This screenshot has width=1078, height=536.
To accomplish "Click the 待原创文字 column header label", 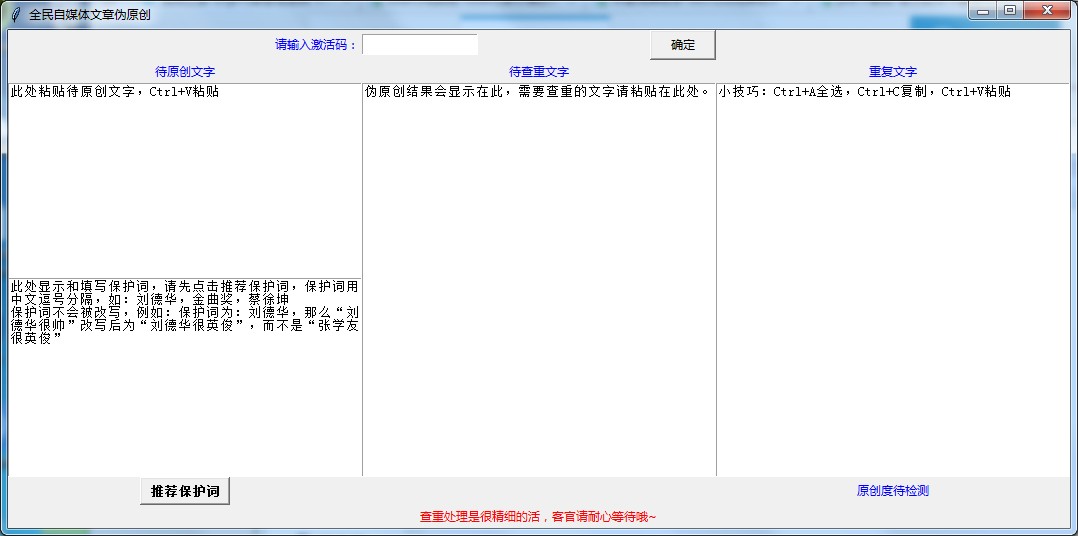I will [185, 72].
